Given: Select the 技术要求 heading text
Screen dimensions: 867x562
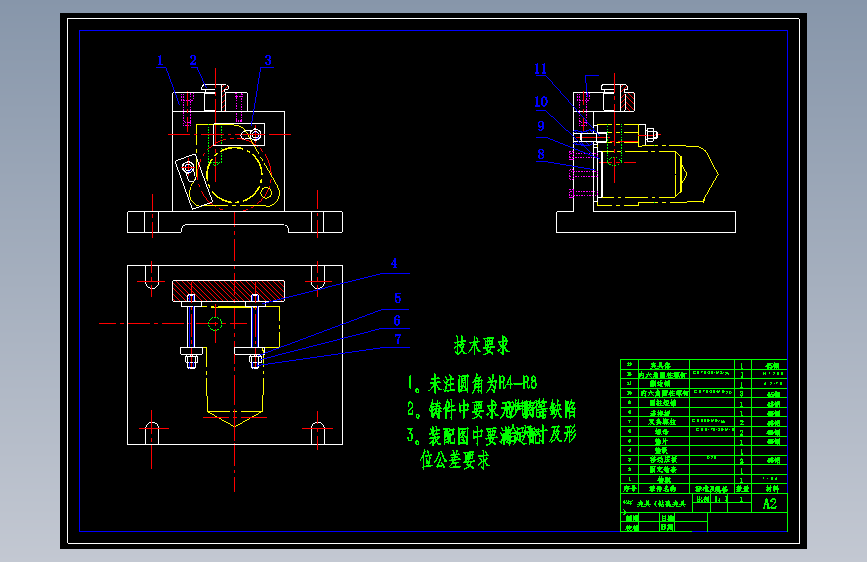Looking at the screenshot, I should point(482,346).
